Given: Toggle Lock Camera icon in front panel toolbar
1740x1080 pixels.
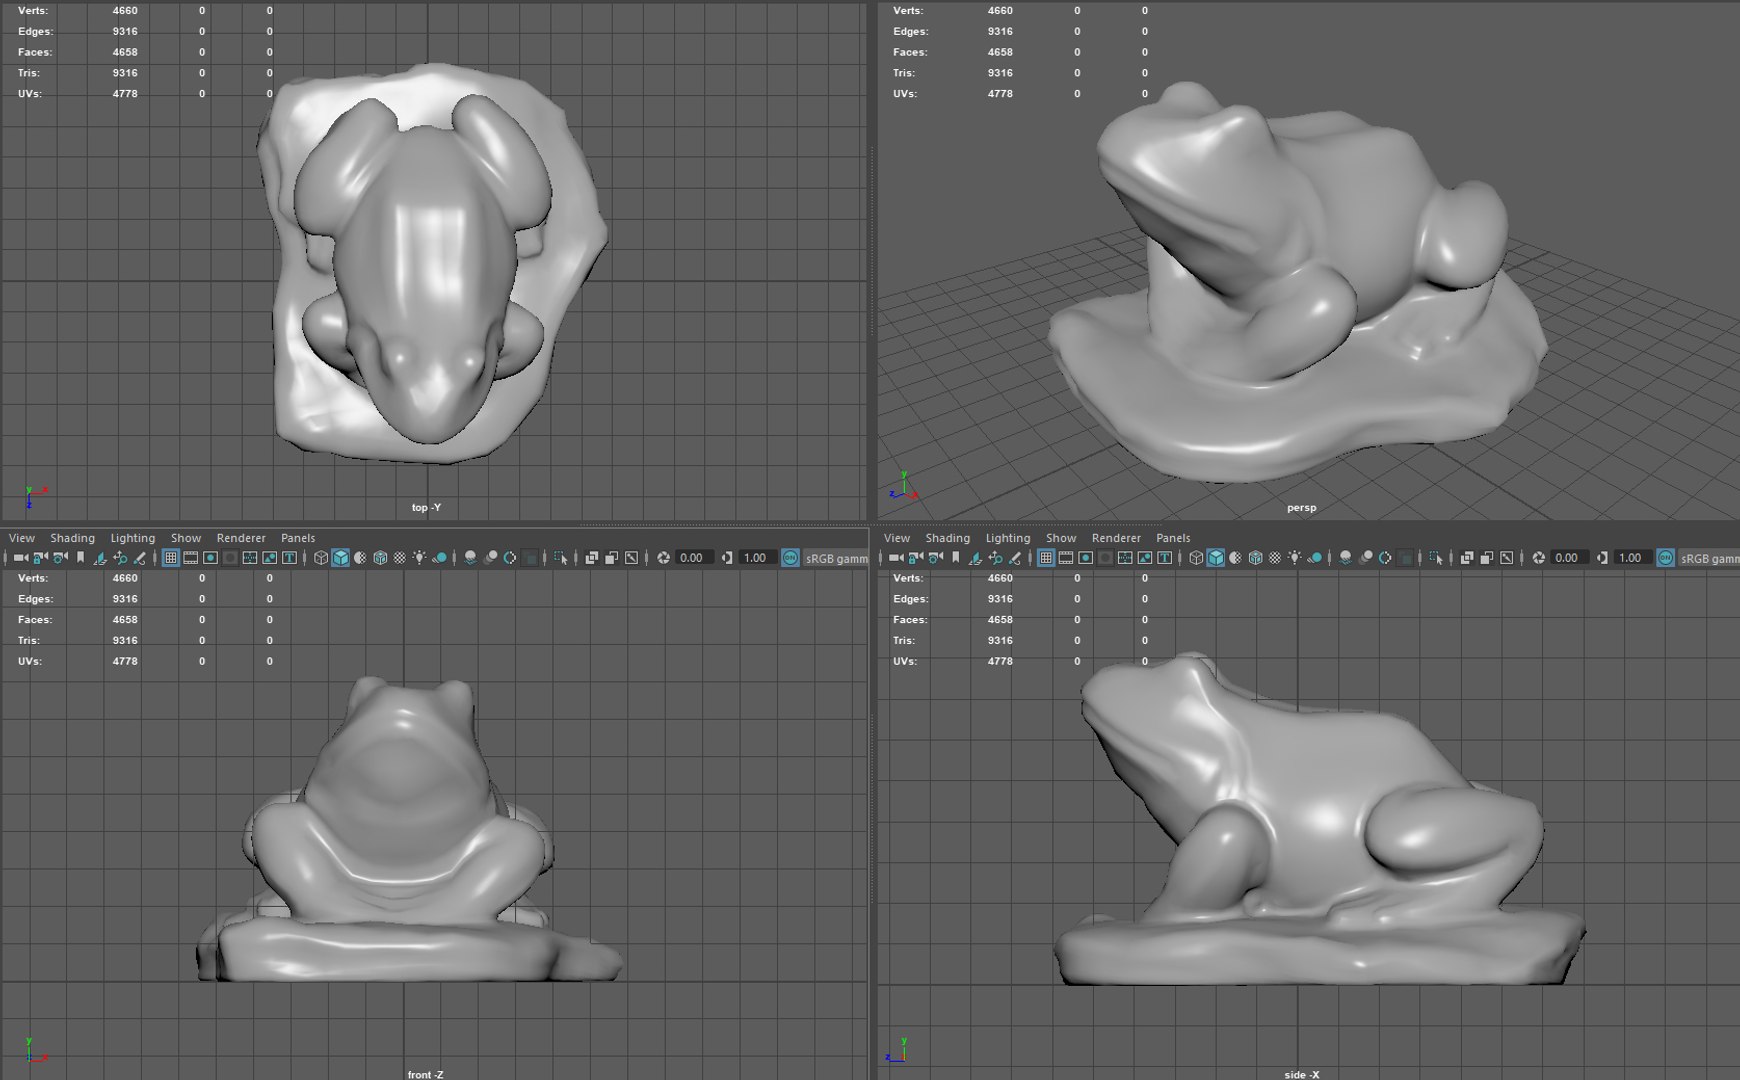Looking at the screenshot, I should click(40, 558).
